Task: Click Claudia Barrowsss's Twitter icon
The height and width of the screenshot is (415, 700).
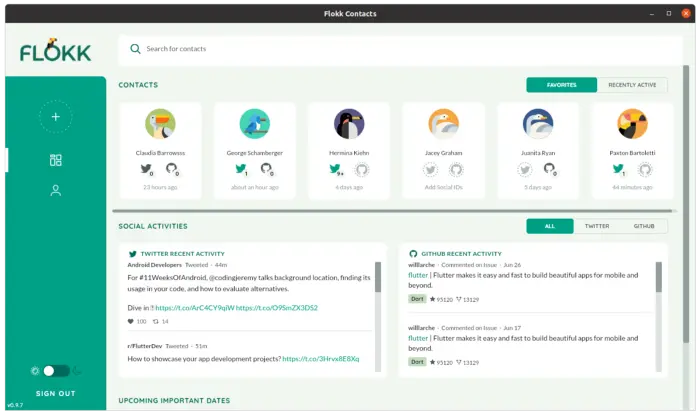Action: pyautogui.click(x=146, y=169)
